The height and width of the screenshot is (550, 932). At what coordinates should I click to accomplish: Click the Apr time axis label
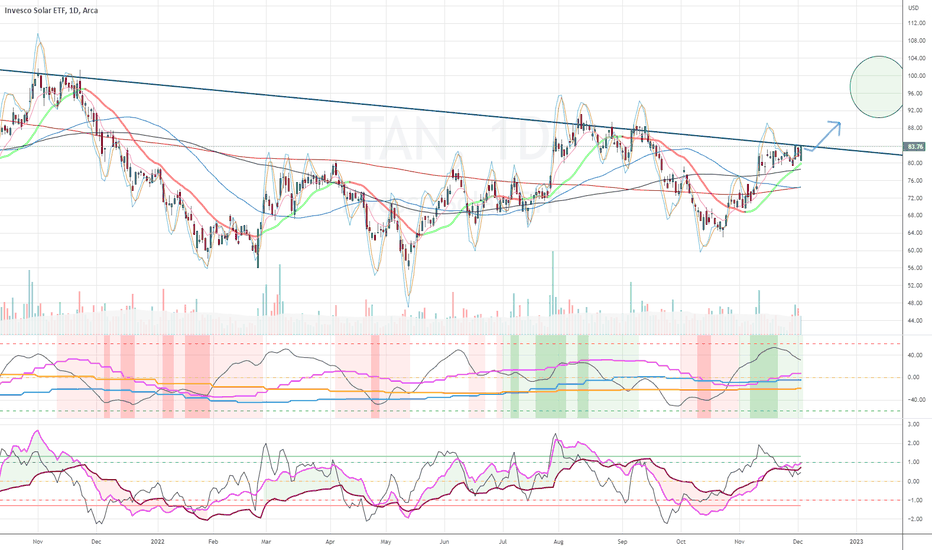330,542
